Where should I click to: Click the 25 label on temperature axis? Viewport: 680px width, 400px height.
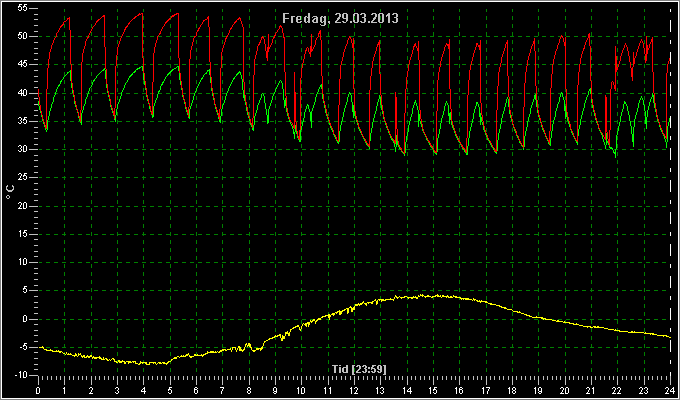tap(23, 178)
